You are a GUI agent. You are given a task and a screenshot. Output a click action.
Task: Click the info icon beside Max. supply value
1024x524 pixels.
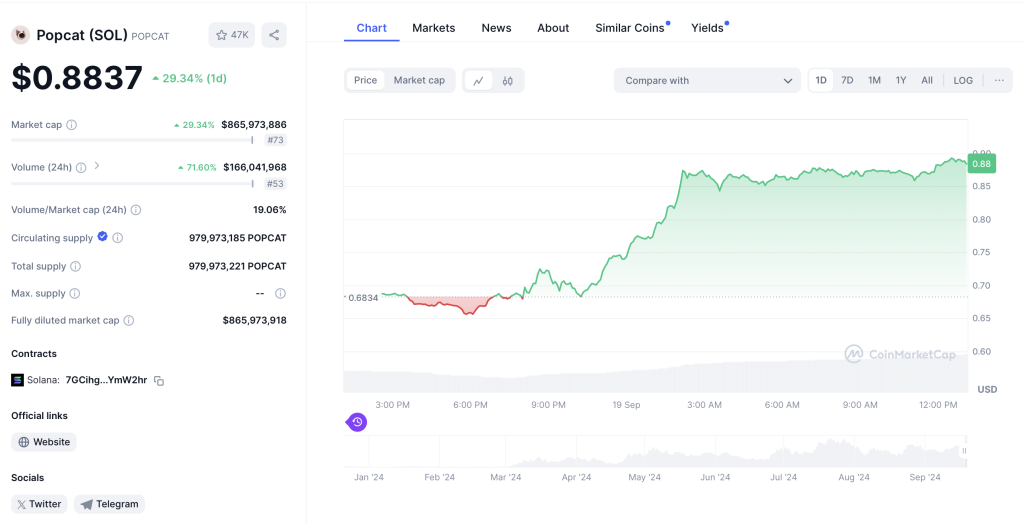point(280,293)
